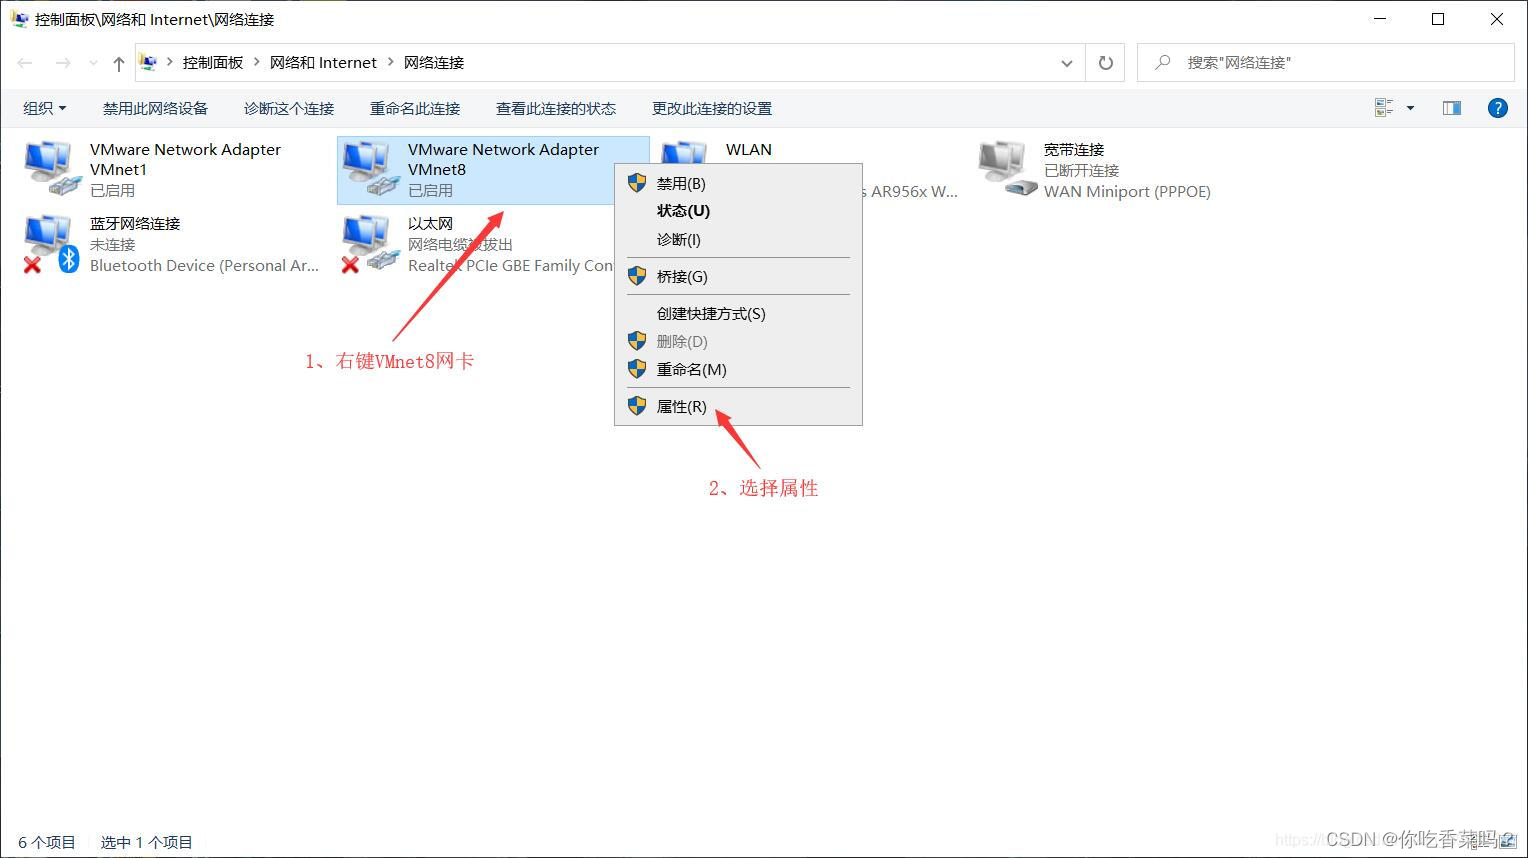
Task: Open recent locations dropdown arrow
Action: [93, 63]
